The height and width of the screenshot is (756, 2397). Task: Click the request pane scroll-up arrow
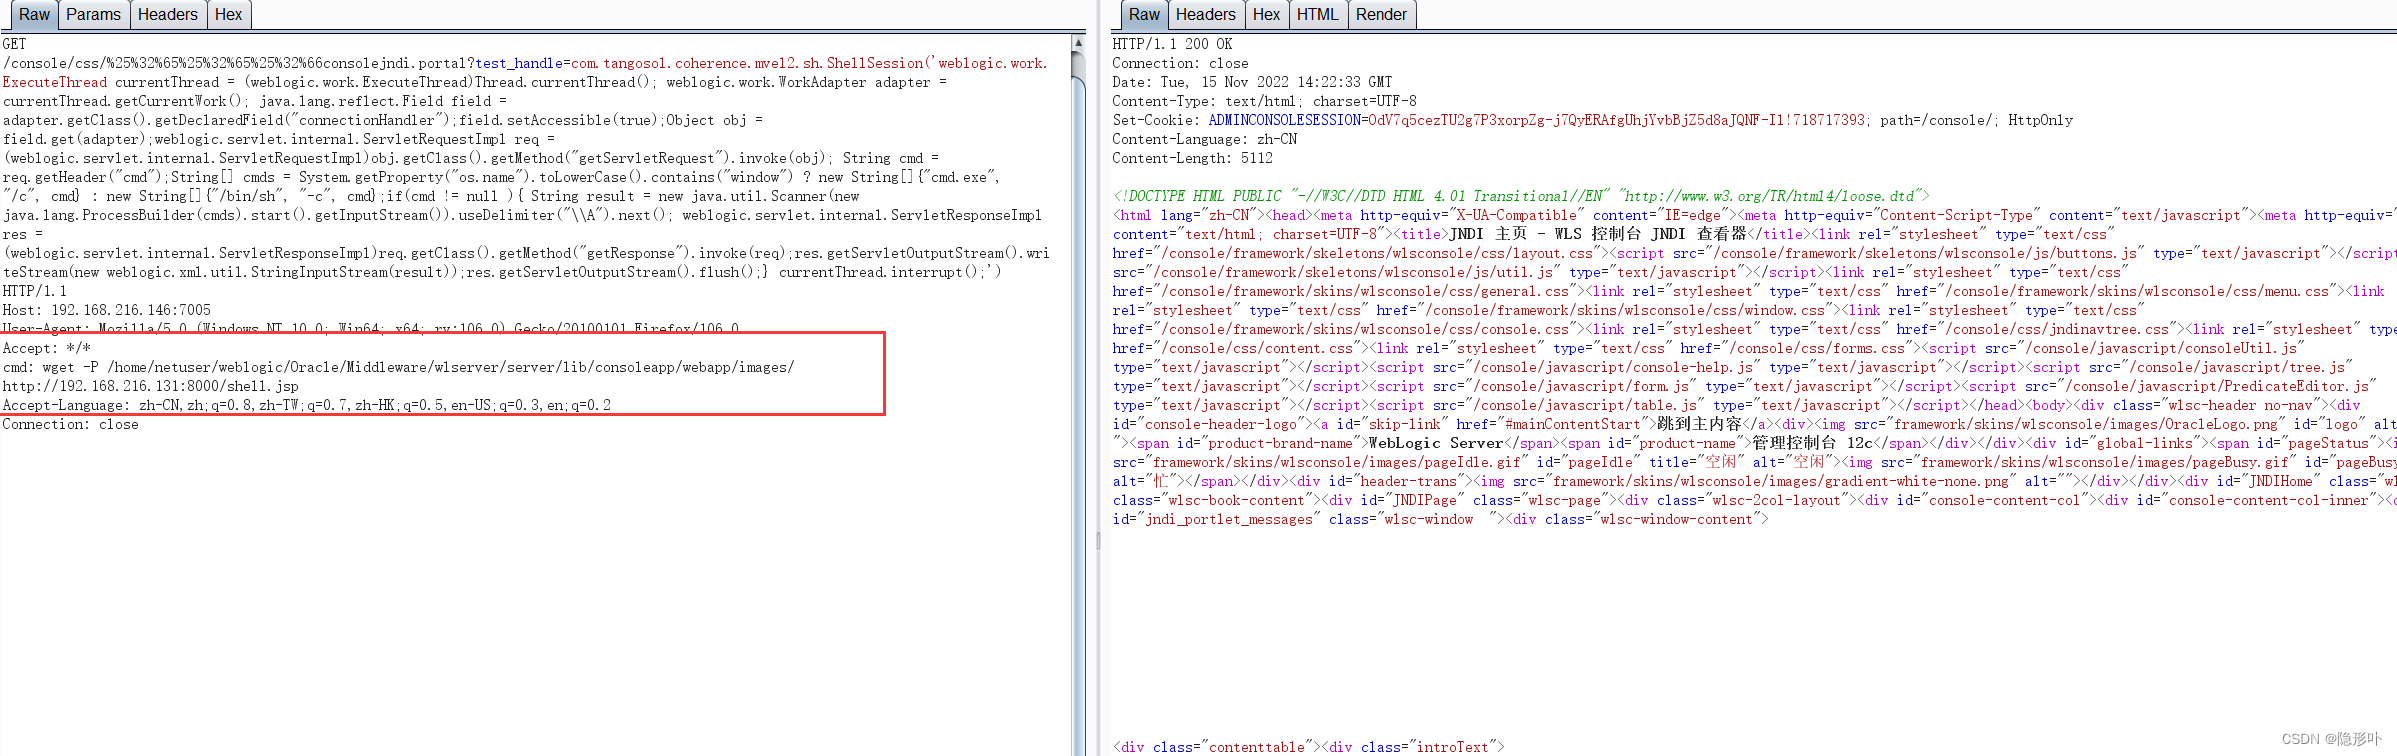click(x=1078, y=43)
